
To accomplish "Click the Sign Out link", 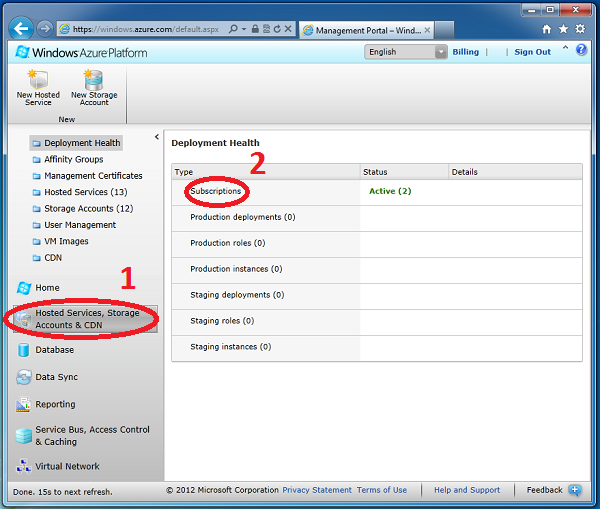I will pyautogui.click(x=532, y=52).
